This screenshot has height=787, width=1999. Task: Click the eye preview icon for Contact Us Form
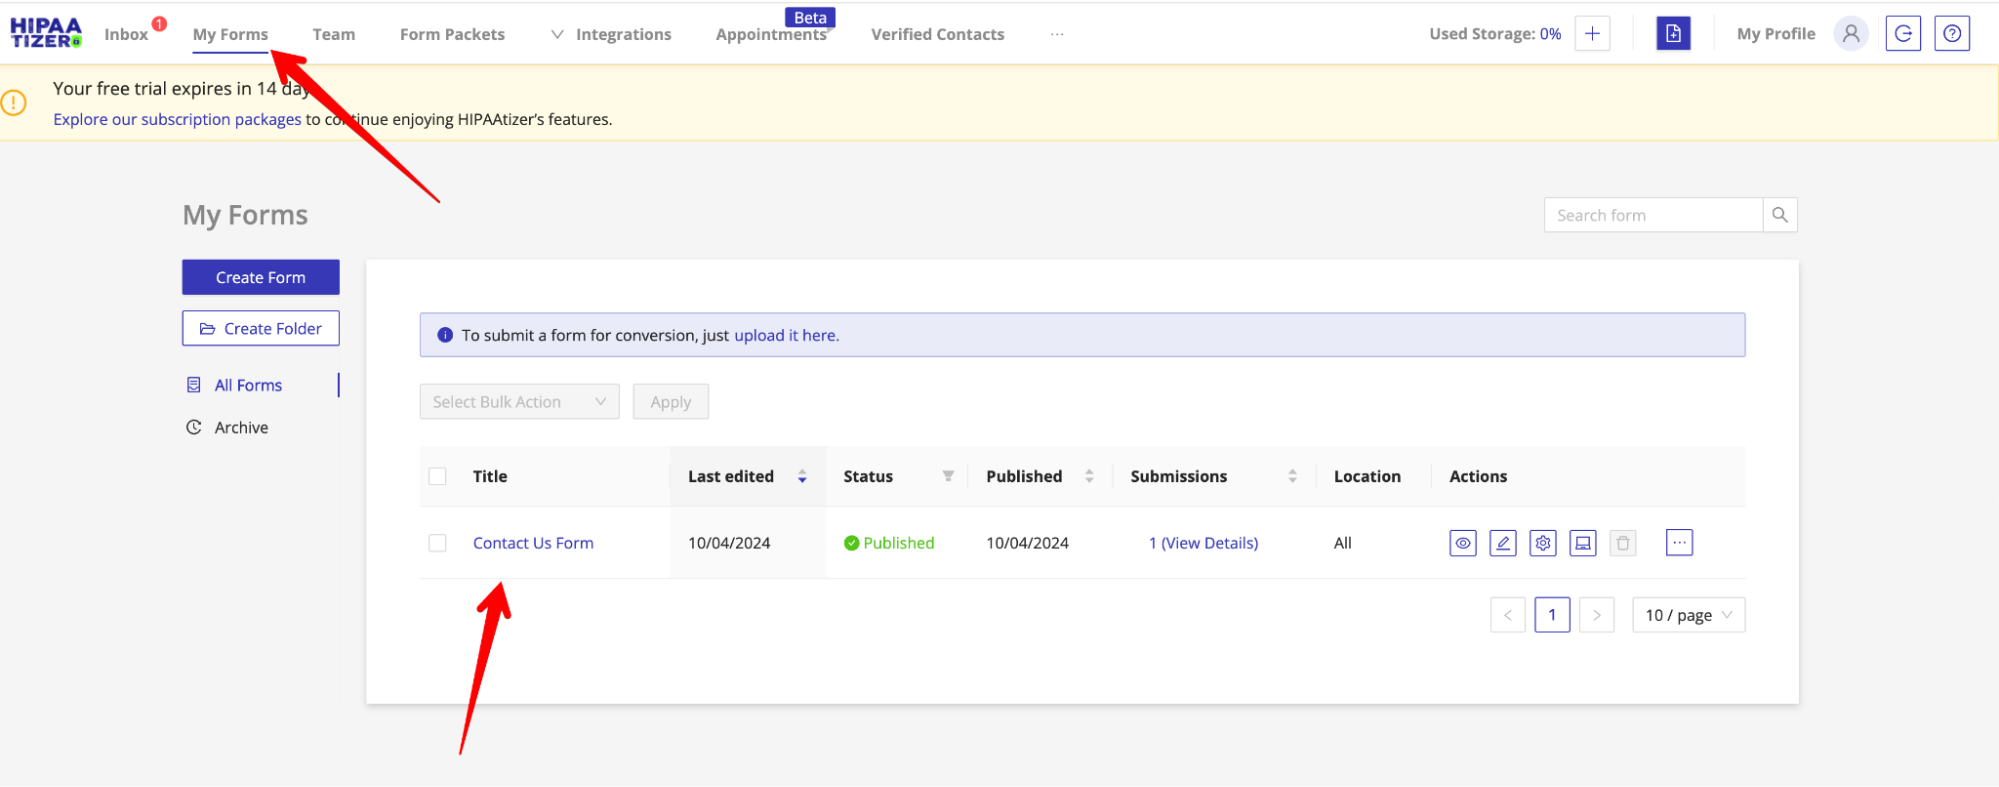1462,543
